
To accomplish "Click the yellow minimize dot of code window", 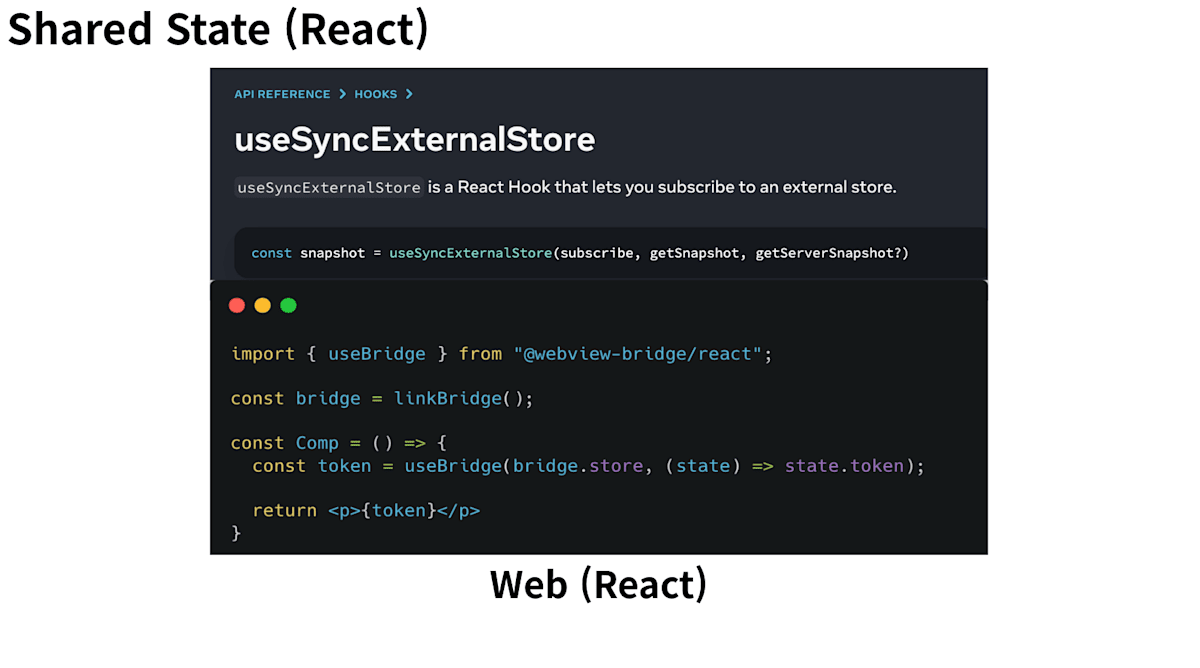I will coord(263,306).
